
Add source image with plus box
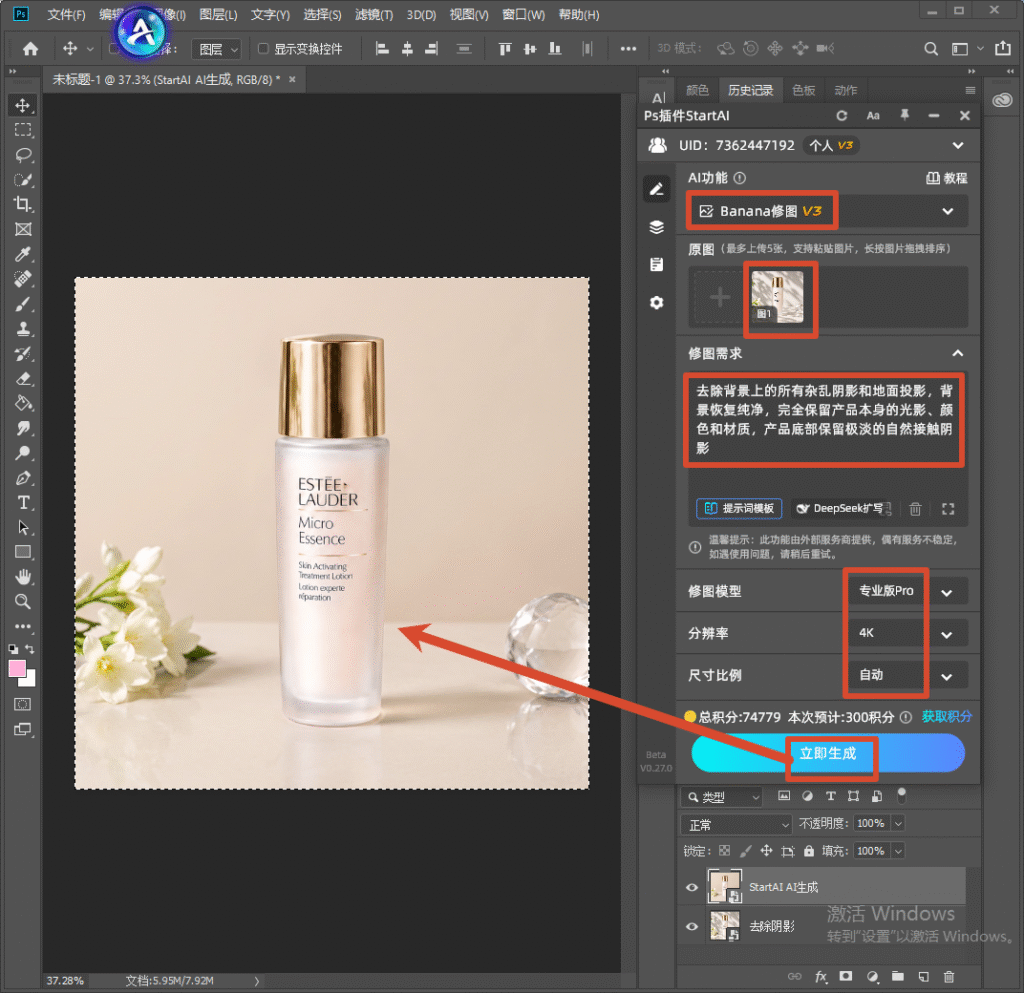tap(720, 298)
